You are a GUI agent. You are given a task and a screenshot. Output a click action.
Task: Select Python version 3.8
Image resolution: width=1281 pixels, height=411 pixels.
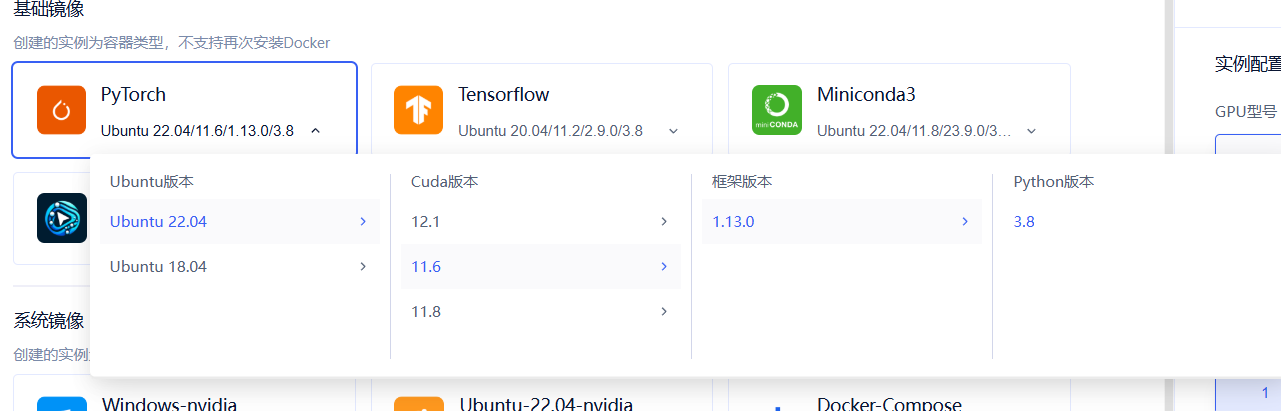1024,221
